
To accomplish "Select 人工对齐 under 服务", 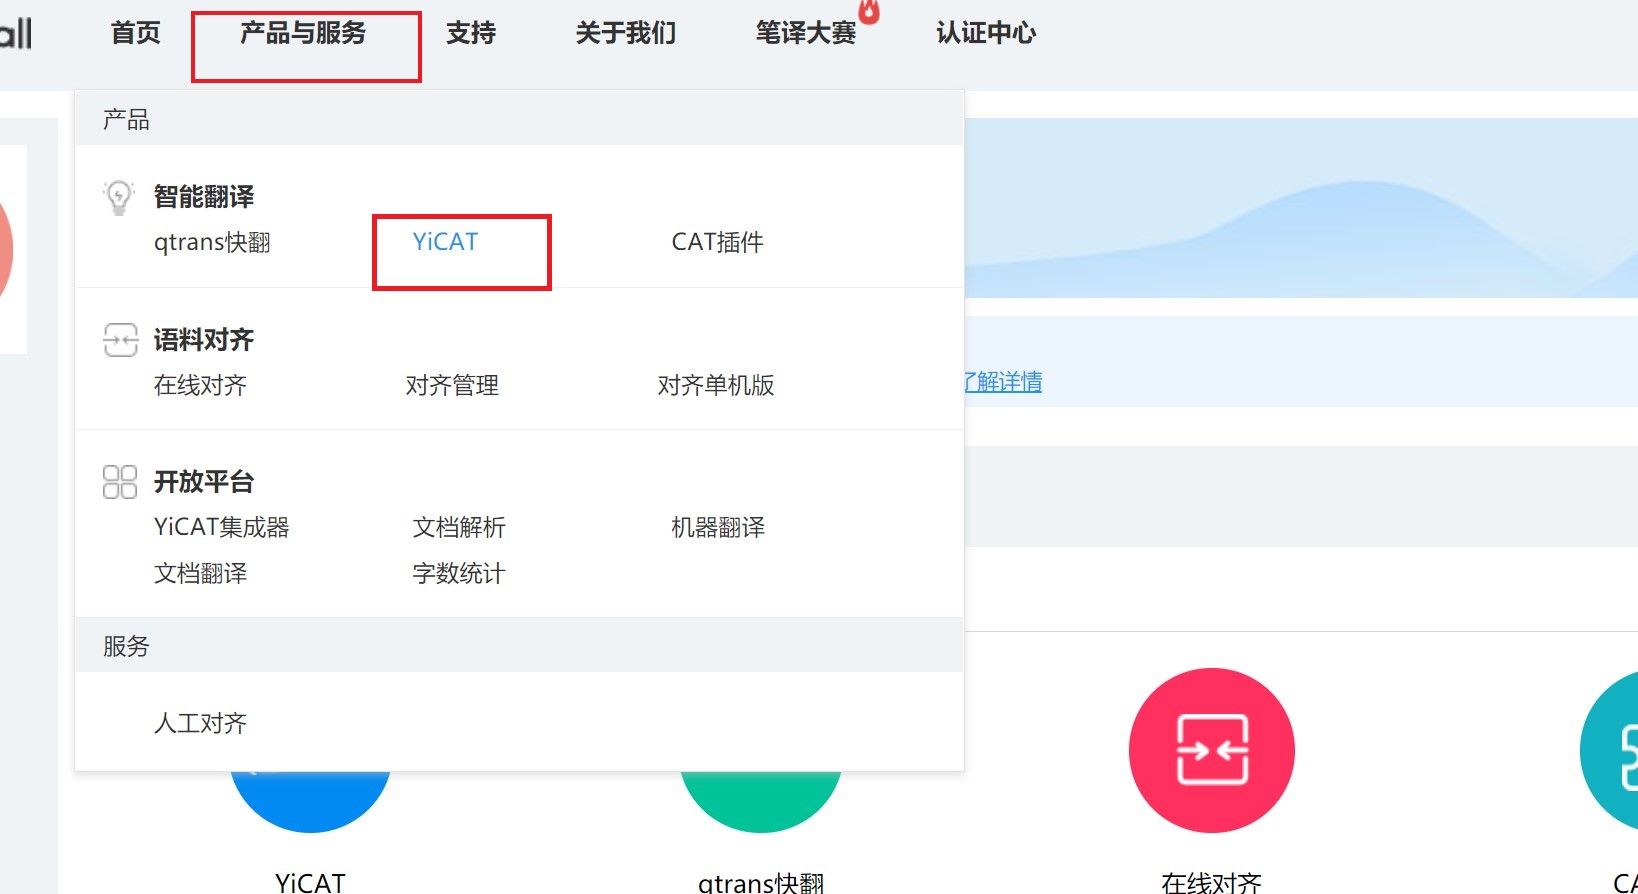I will pyautogui.click(x=200, y=723).
